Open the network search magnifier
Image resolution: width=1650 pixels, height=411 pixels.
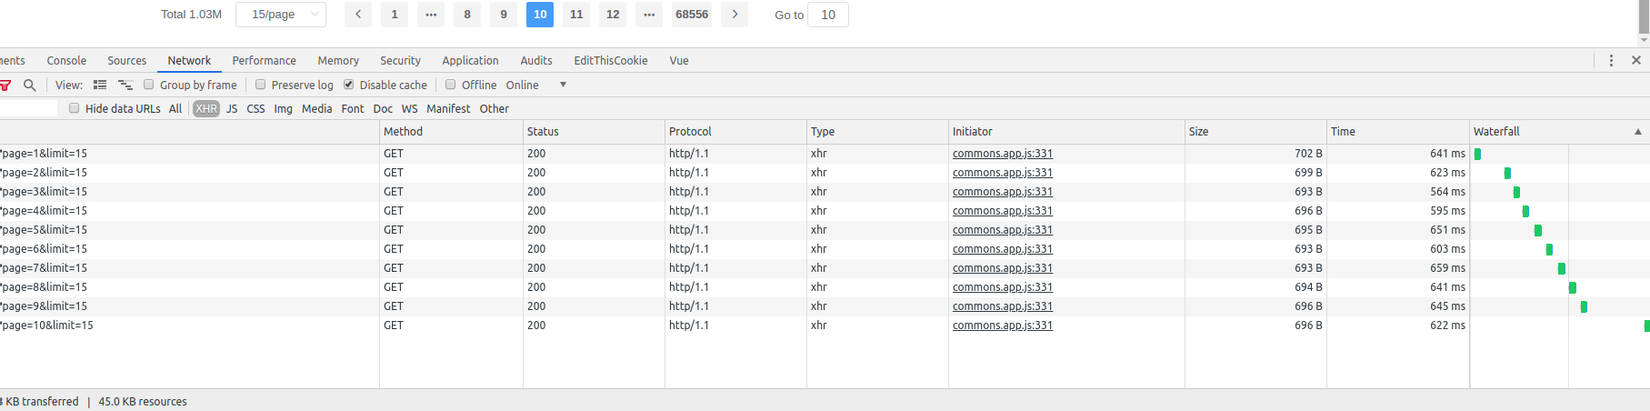pos(30,85)
